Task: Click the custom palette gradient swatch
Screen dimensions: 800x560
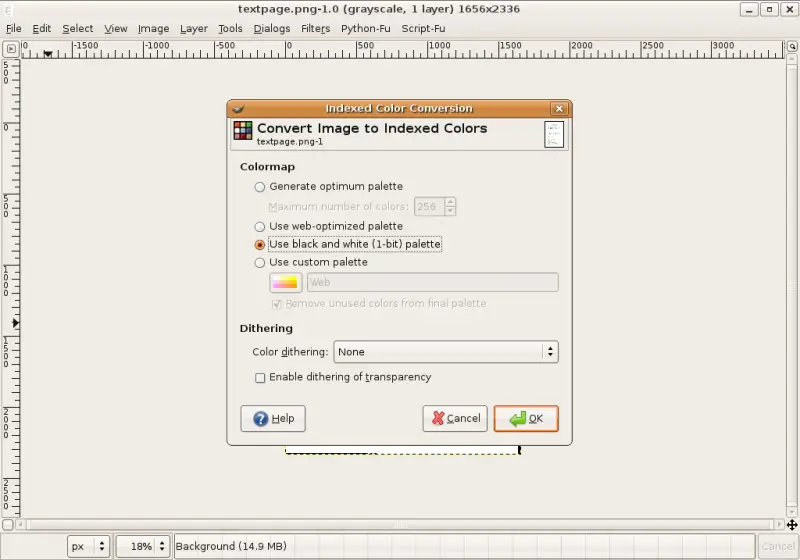Action: pos(285,283)
